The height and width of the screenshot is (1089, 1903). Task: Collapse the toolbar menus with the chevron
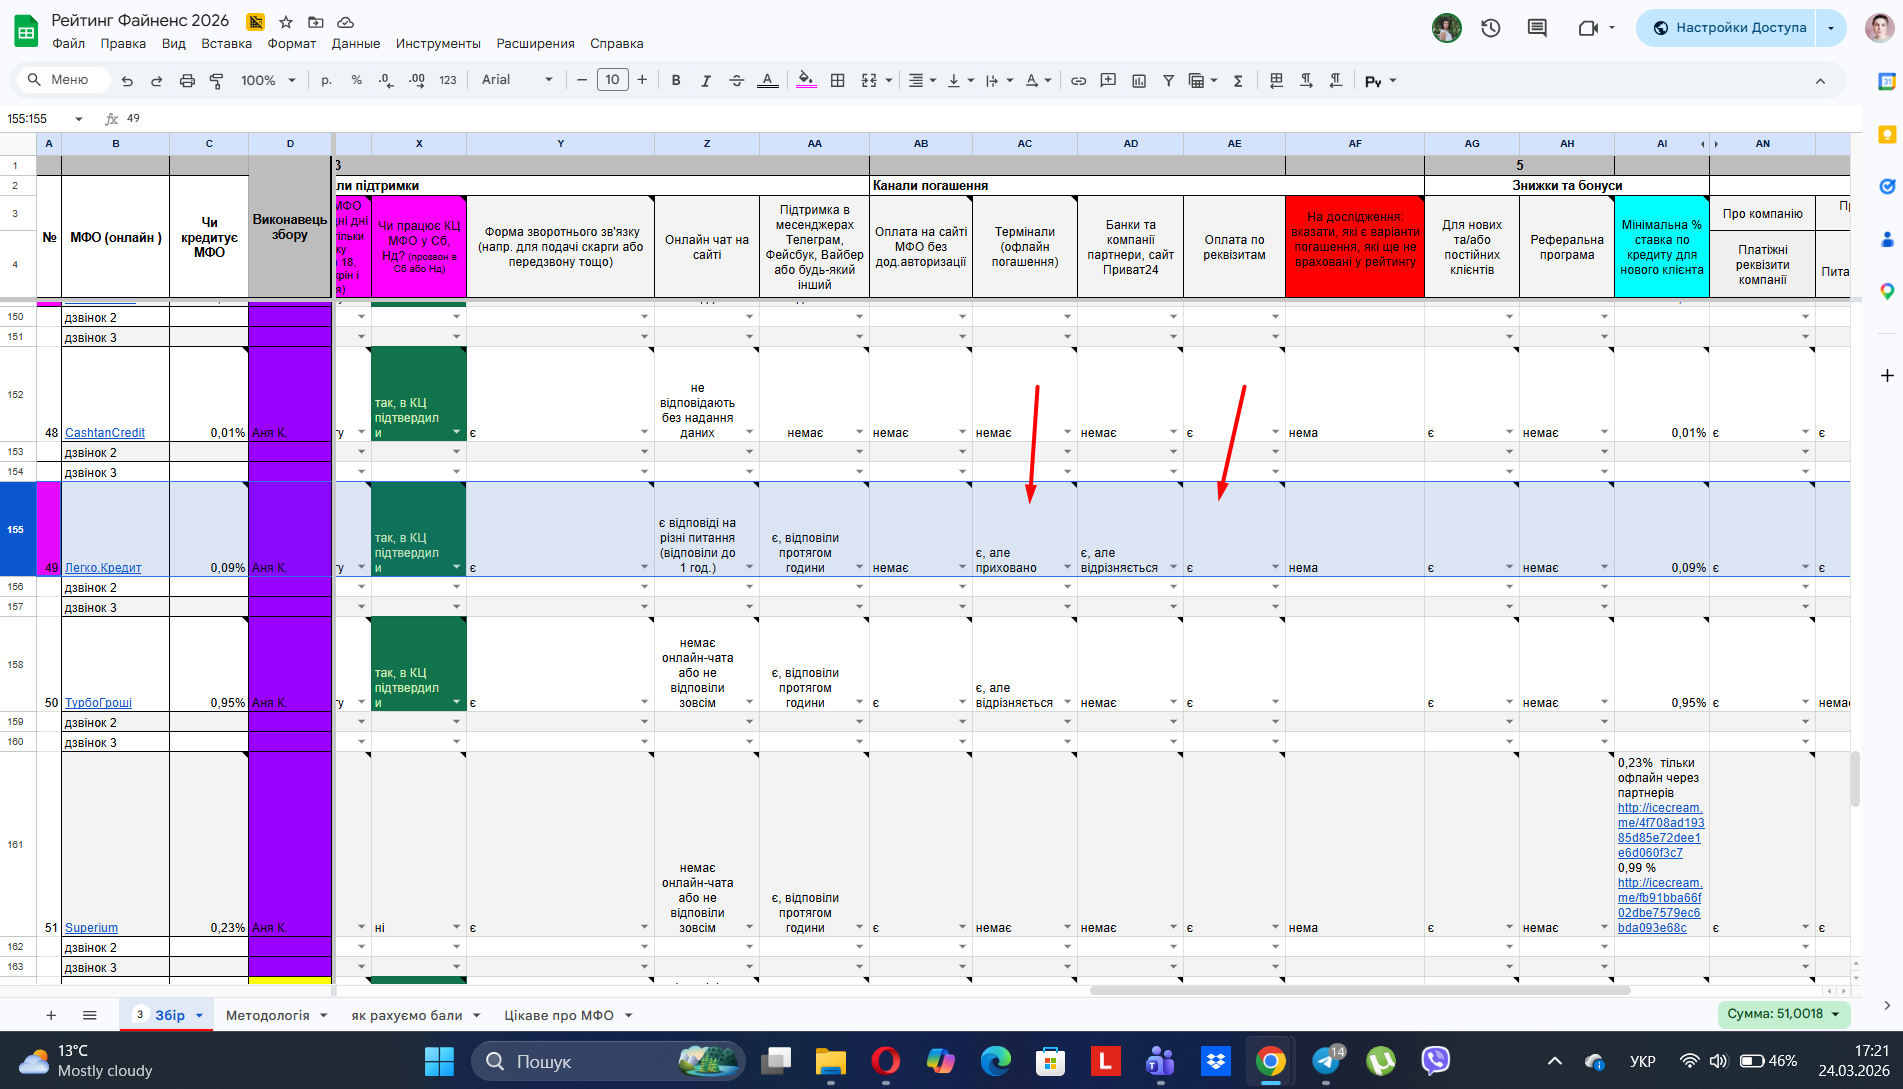[x=1820, y=81]
